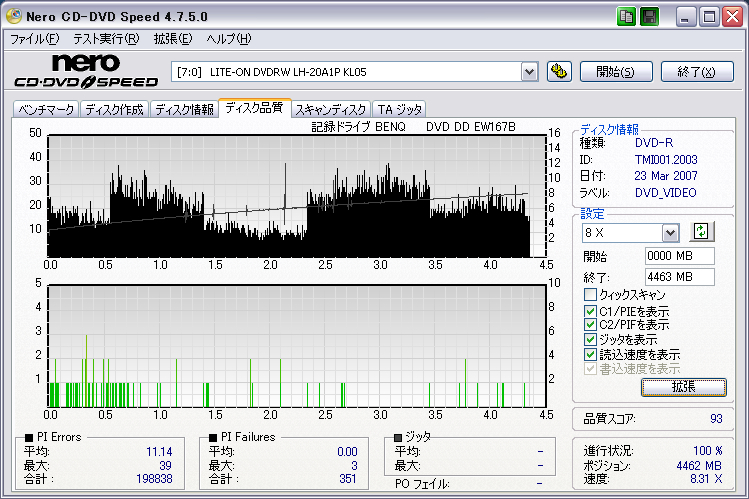Click the progress value 100 %
Image resolution: width=749 pixels, height=499 pixels.
[707, 450]
